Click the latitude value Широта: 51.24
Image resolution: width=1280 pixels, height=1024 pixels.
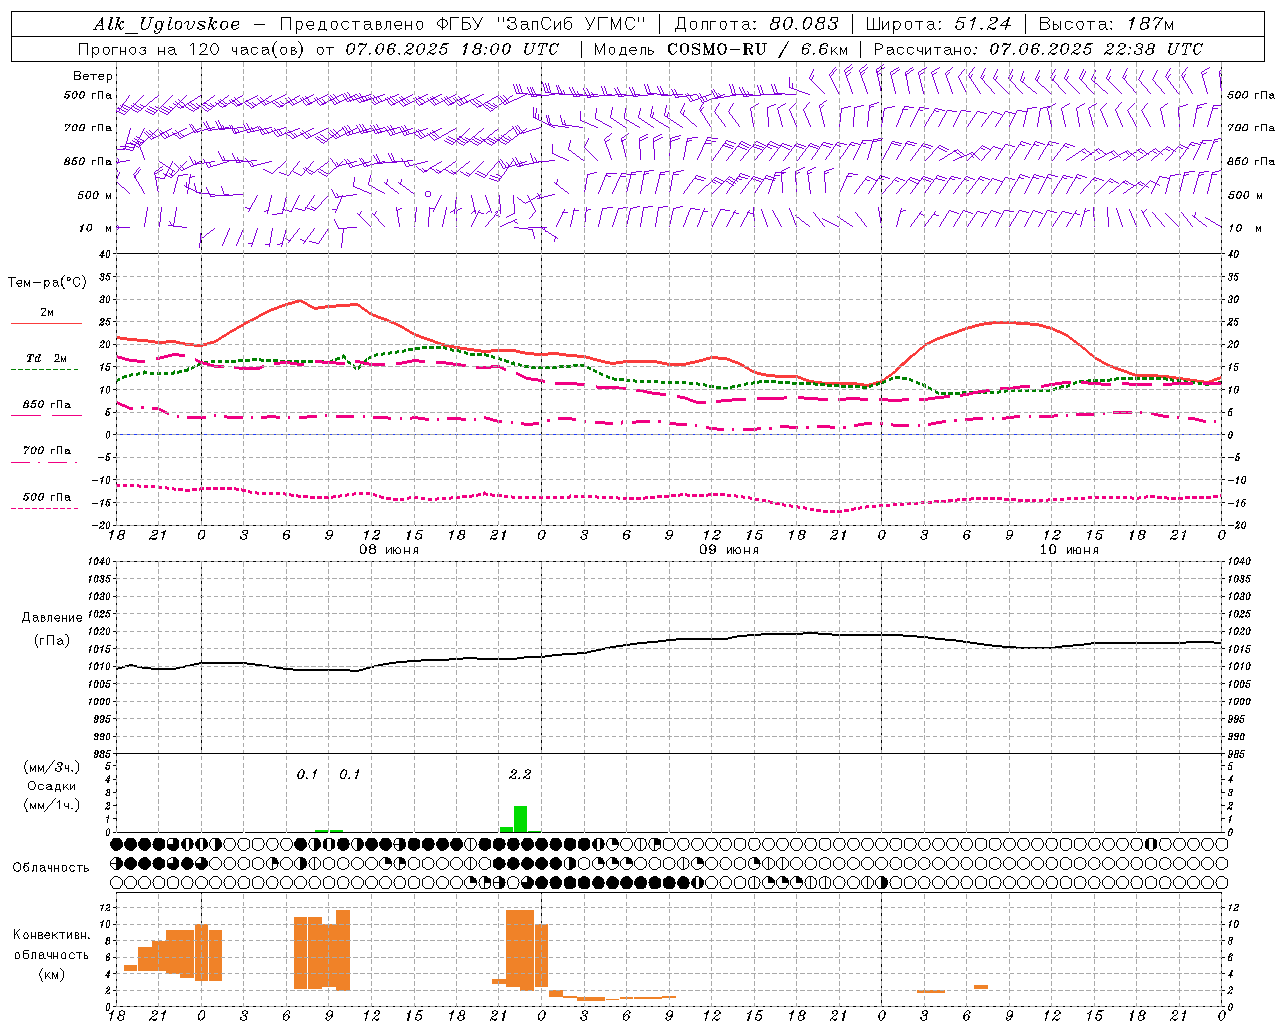(x=938, y=24)
